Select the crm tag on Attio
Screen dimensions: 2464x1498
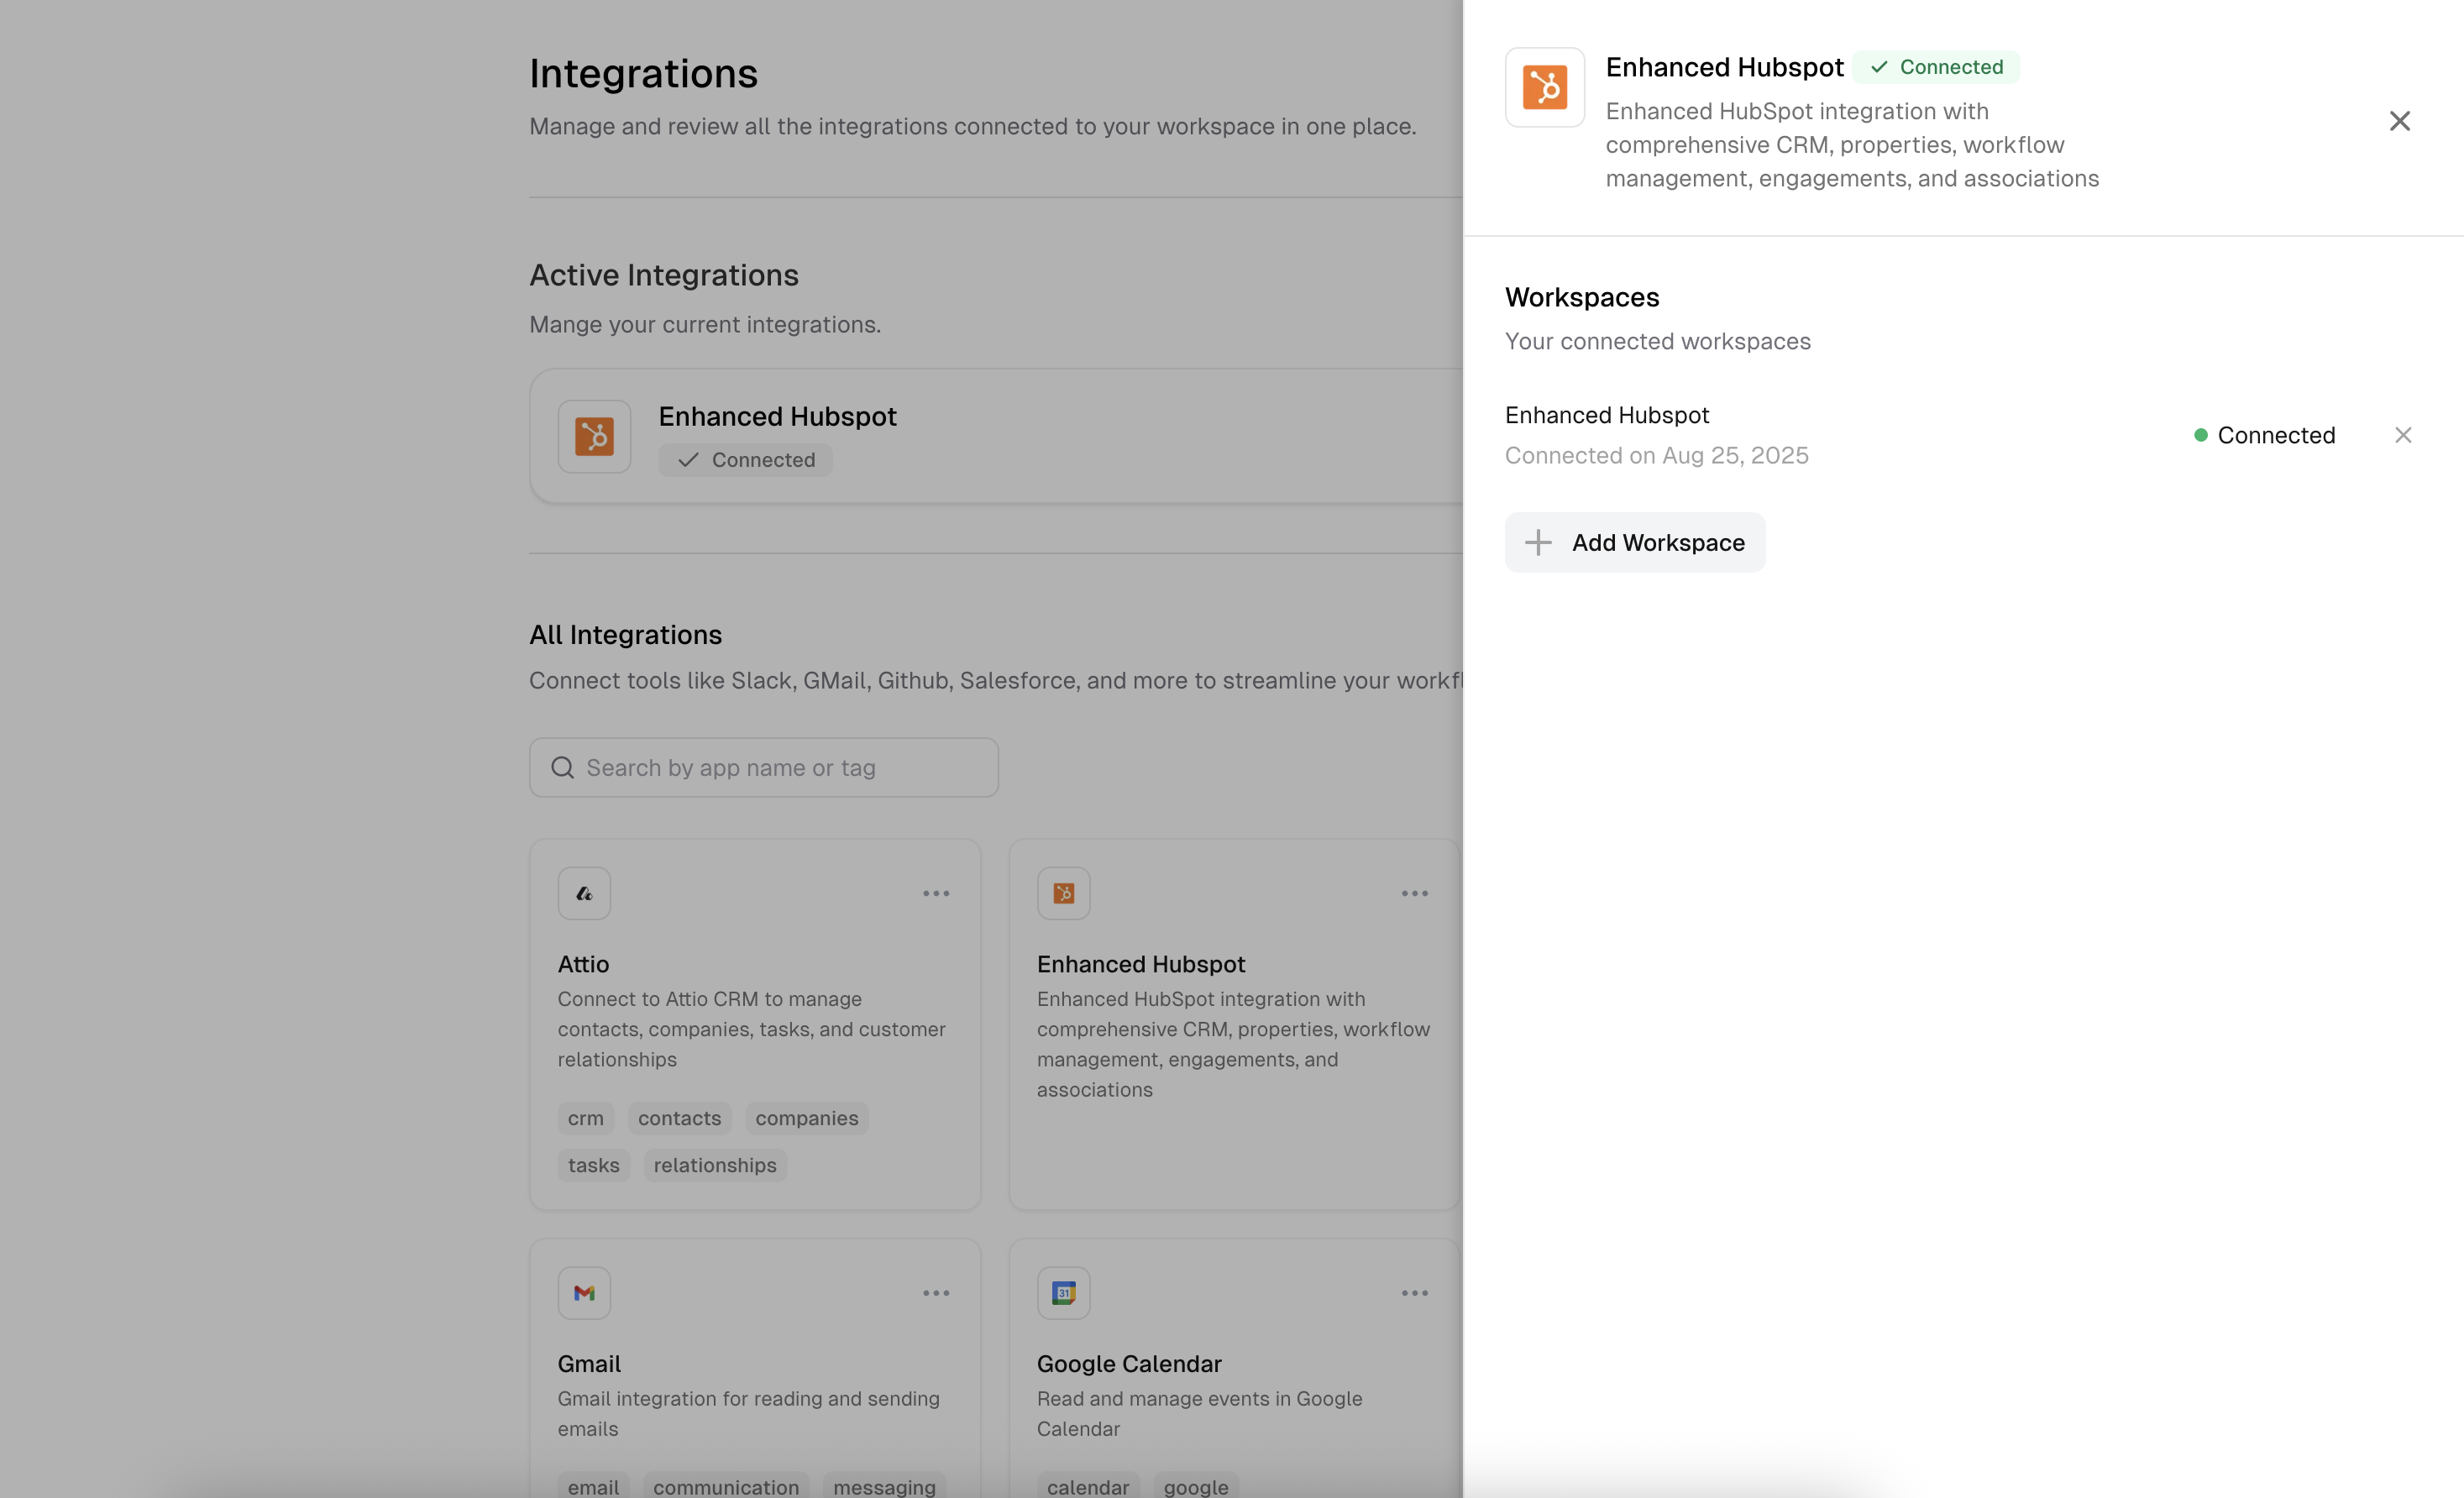(585, 1118)
